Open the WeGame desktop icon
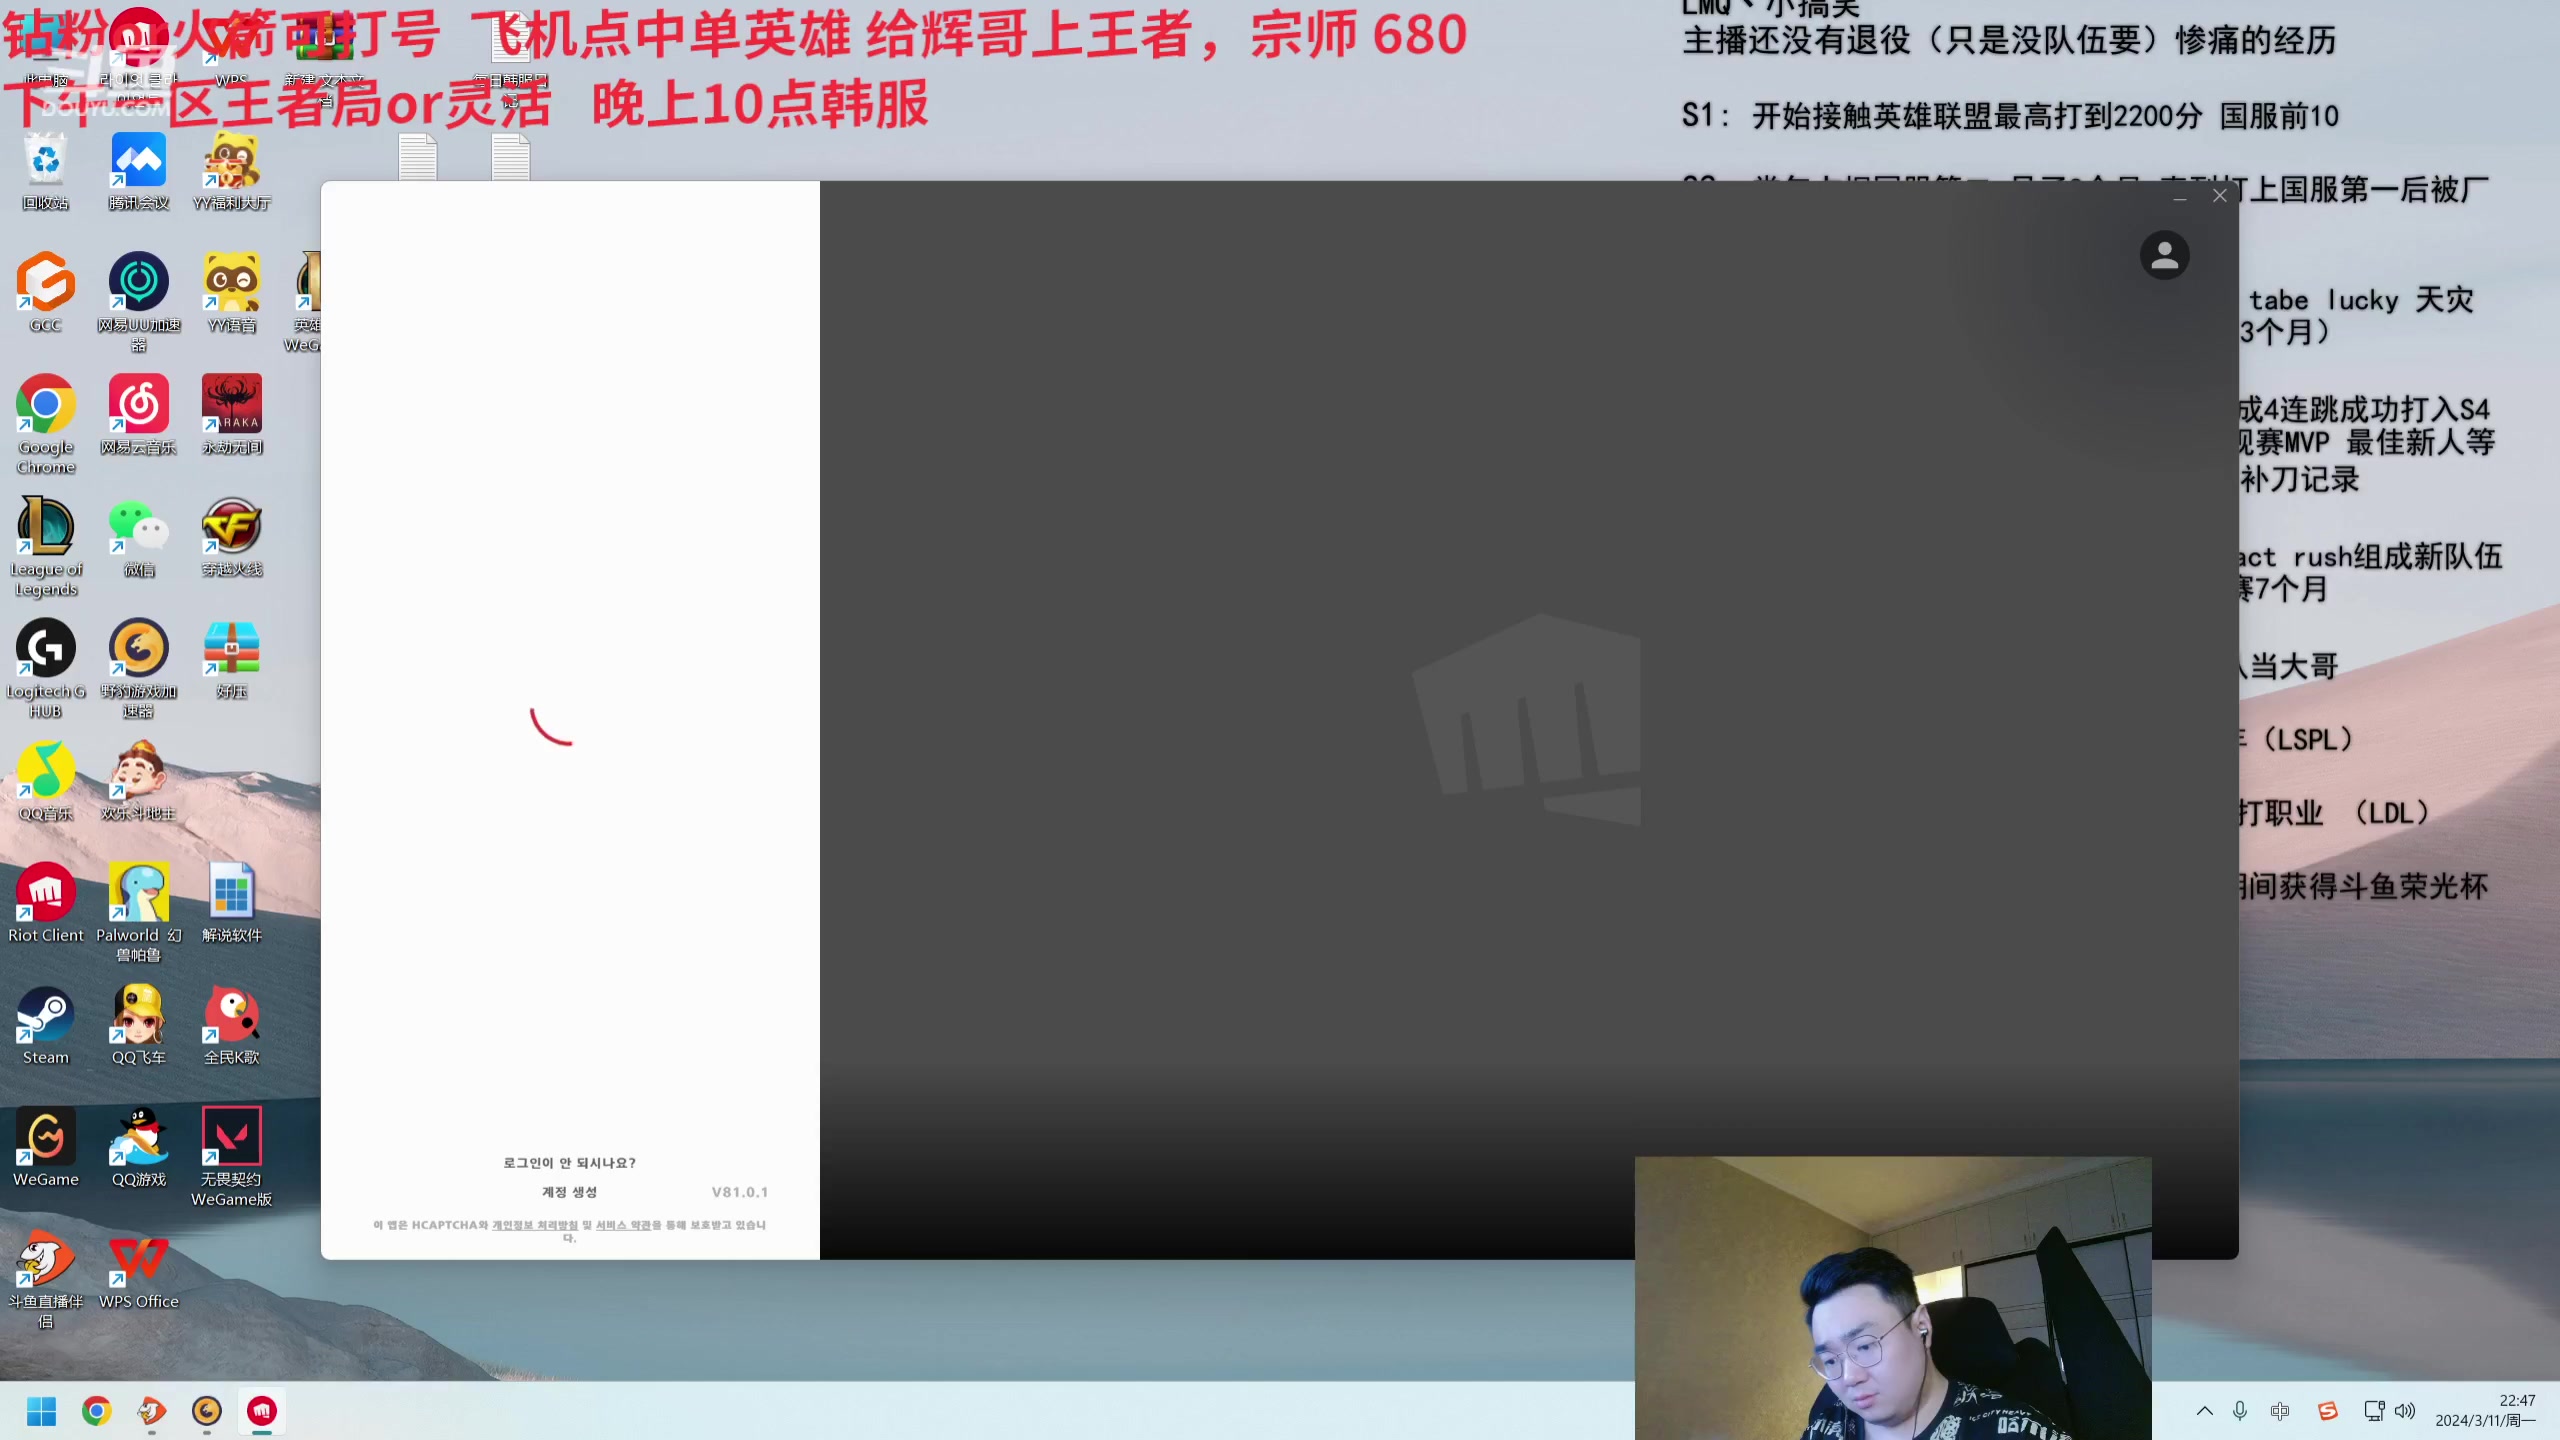 pyautogui.click(x=46, y=1147)
